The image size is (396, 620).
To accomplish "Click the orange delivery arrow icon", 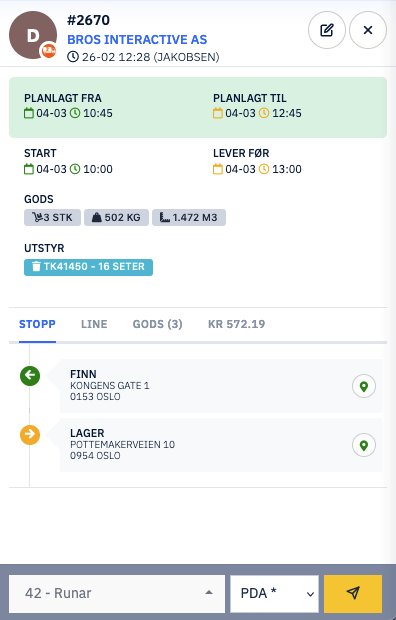I will (x=30, y=435).
